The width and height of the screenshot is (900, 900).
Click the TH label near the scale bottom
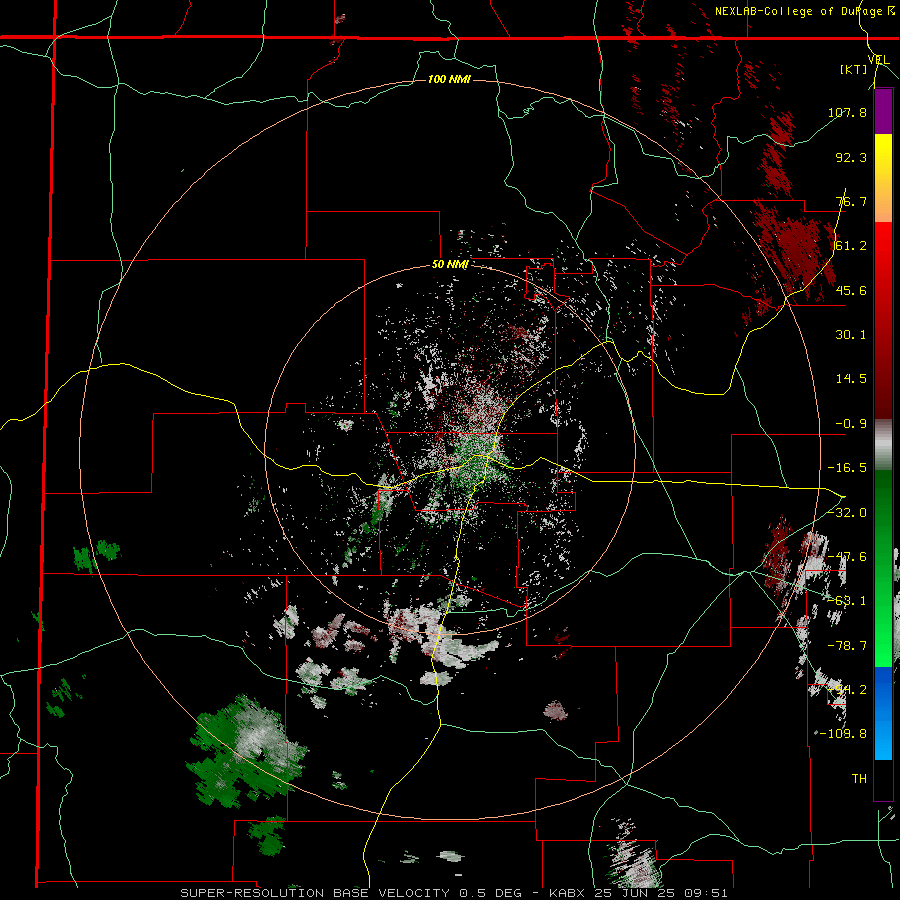point(859,779)
